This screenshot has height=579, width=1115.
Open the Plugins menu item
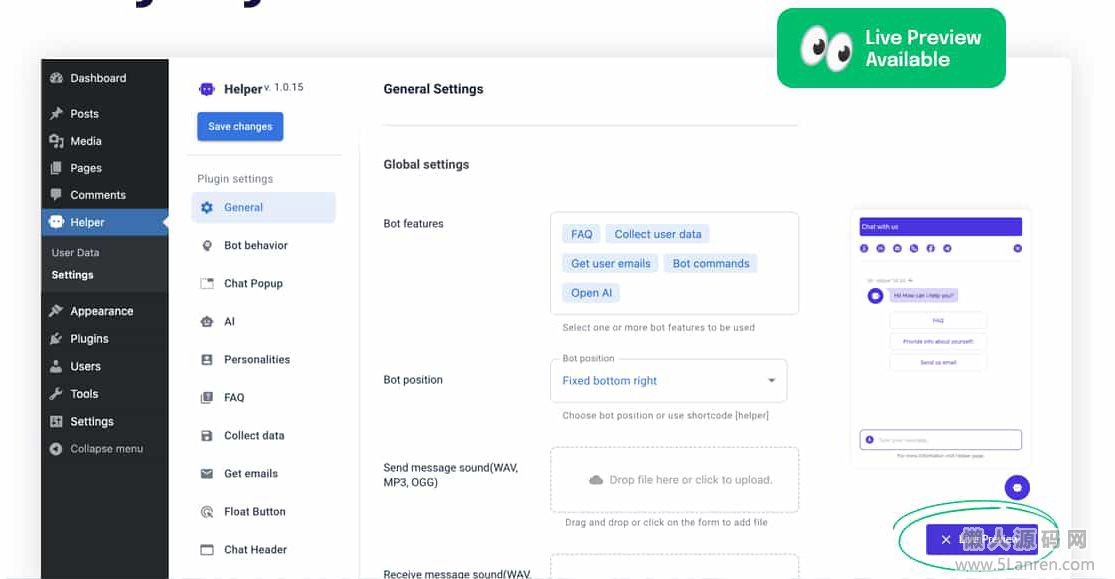pos(105,339)
